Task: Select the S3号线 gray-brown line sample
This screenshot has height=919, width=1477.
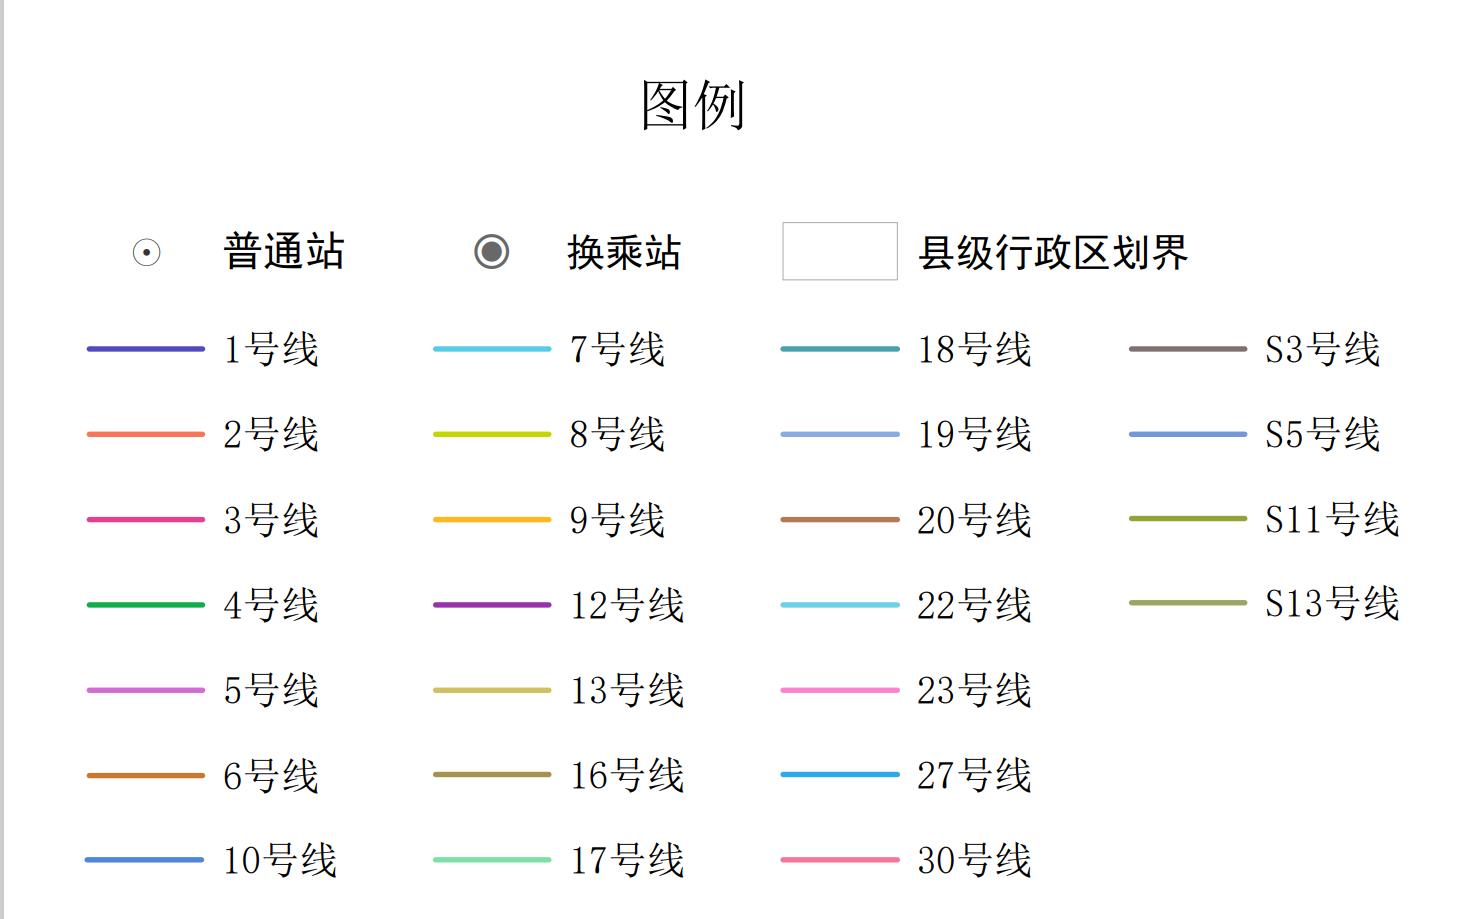Action: (x=1187, y=349)
